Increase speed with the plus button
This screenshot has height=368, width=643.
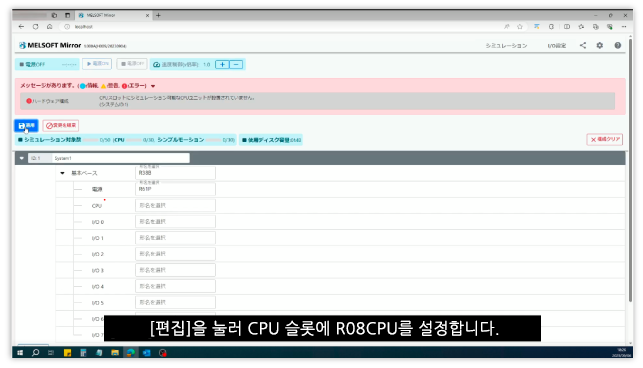click(222, 64)
